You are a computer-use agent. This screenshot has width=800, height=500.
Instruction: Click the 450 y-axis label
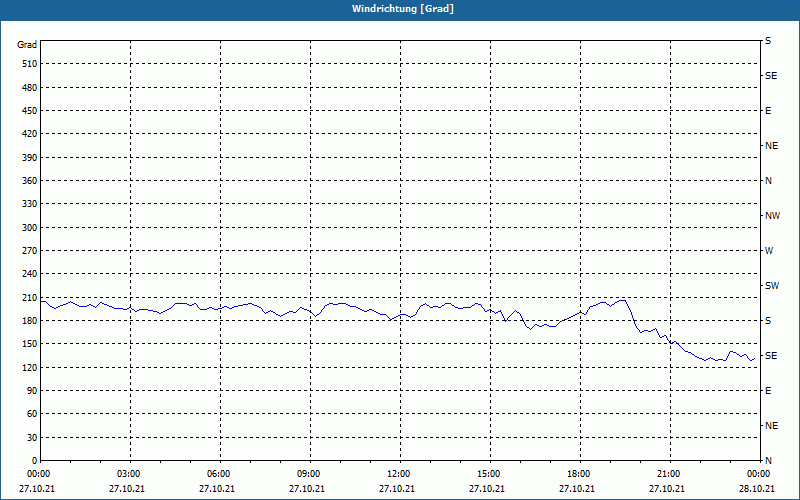coord(30,111)
